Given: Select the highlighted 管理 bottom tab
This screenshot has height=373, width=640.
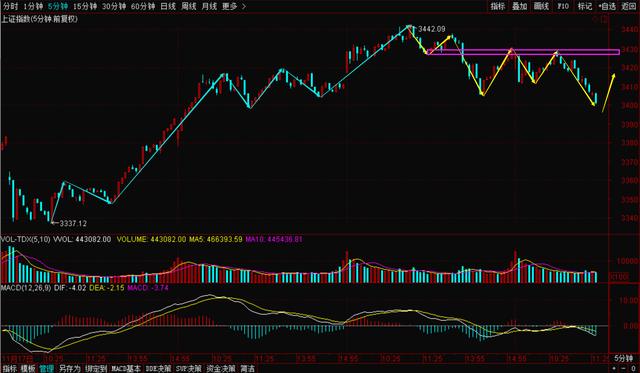Looking at the screenshot, I should click(x=47, y=369).
